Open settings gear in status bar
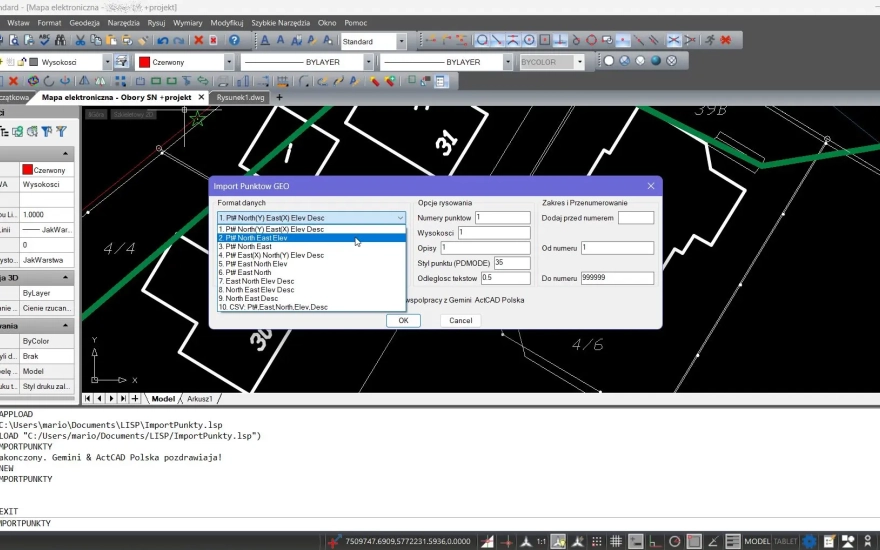Image resolution: width=880 pixels, height=550 pixels. pyautogui.click(x=809, y=541)
